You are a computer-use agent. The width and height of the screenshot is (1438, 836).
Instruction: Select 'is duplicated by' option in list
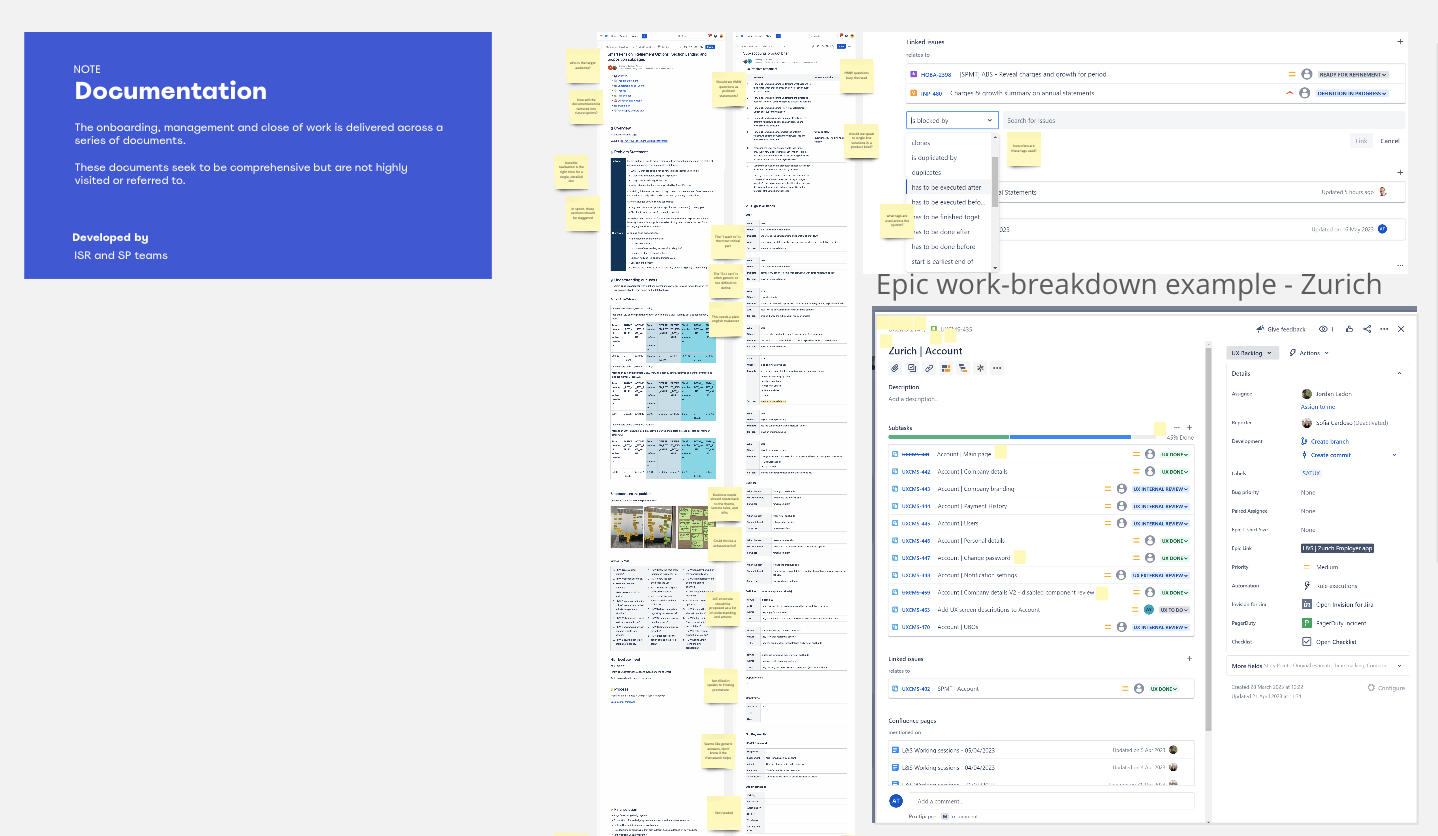[x=934, y=157]
